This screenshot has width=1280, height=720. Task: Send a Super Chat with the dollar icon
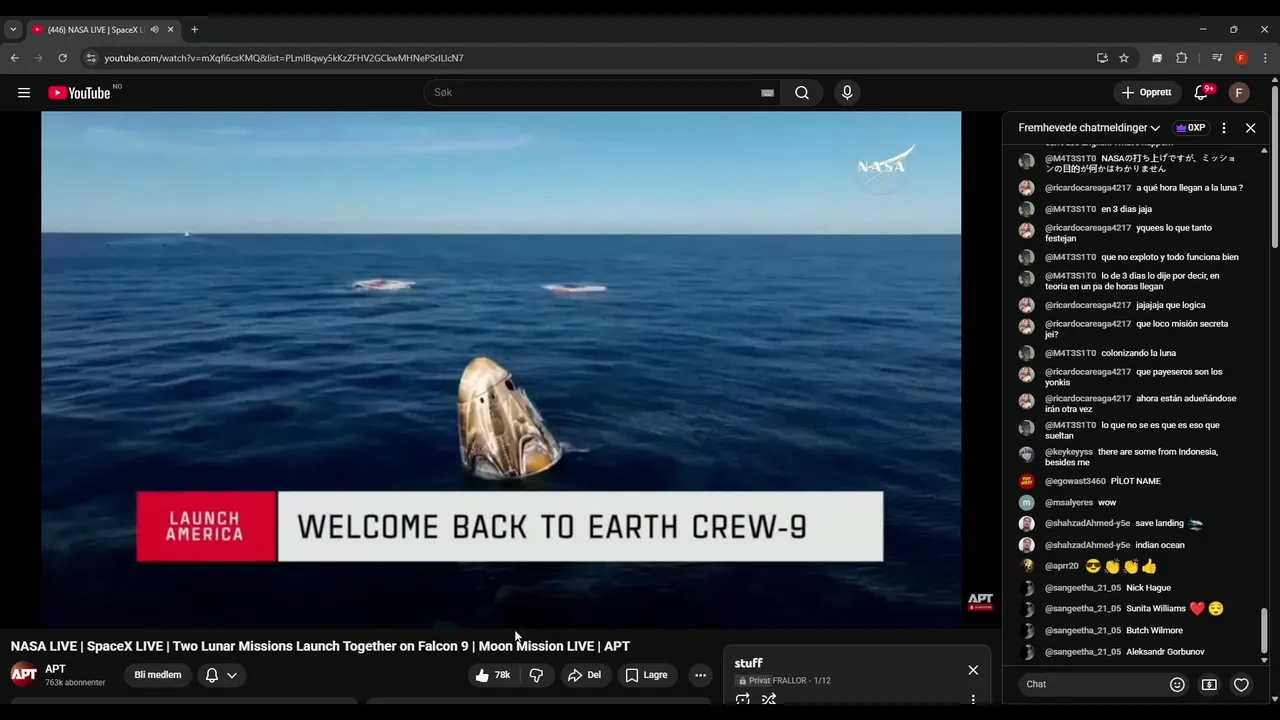(1209, 685)
